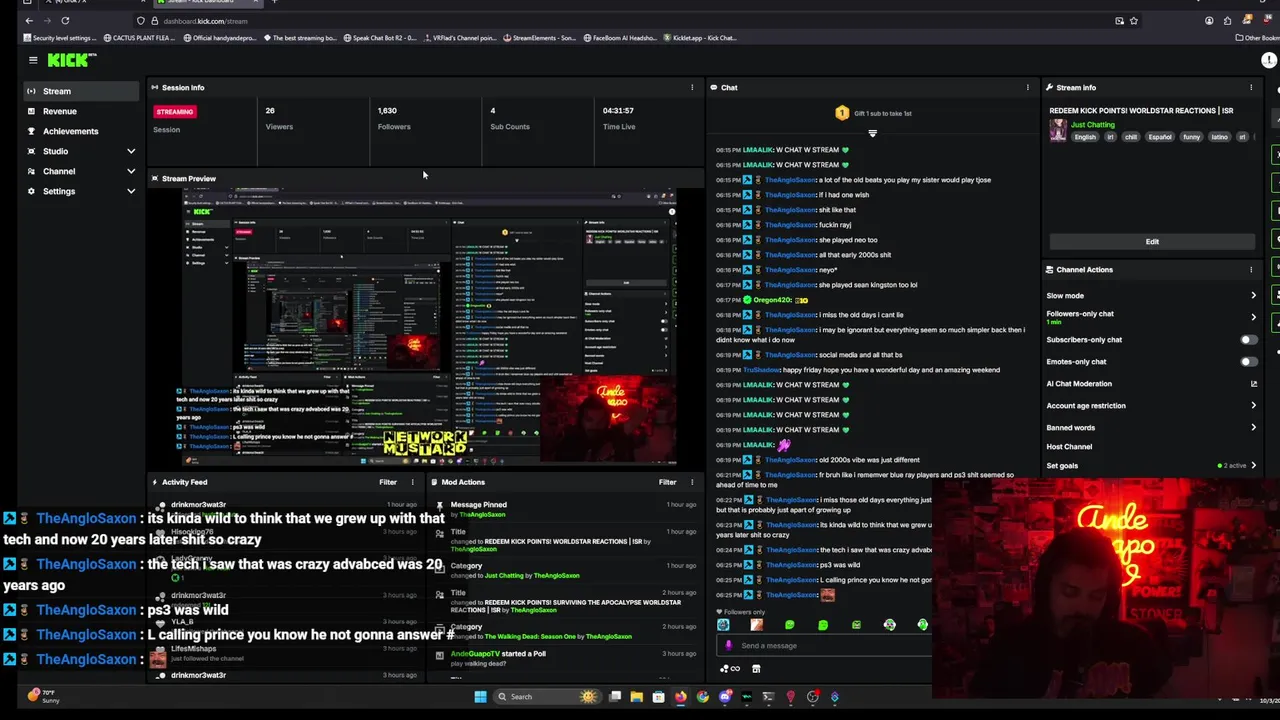Open the chat shop icon below message box
Viewport: 1280px width, 720px height.
pos(756,669)
